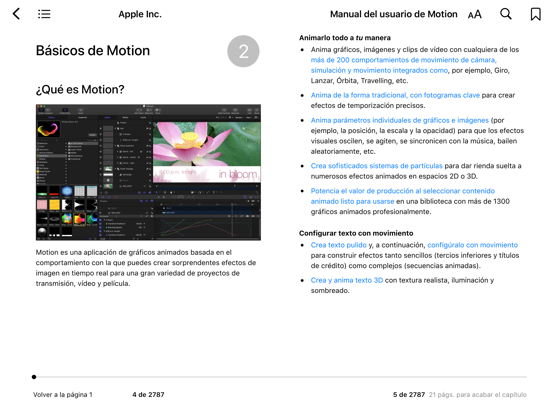
Task: Click the paragraph starting Motion es una aplicación
Action: [146, 268]
